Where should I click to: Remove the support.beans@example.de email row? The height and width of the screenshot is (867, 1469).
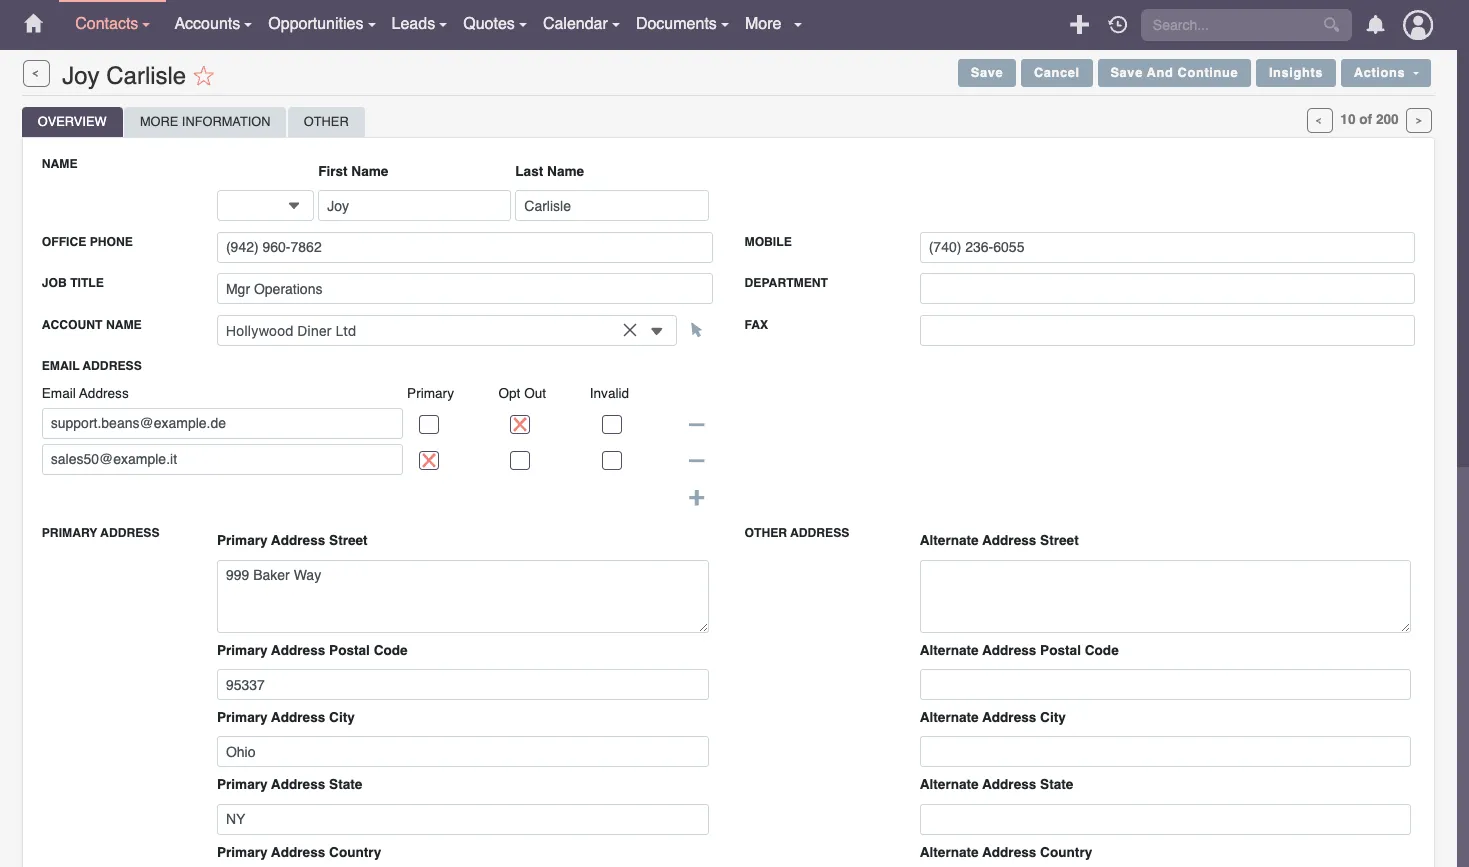click(x=697, y=425)
